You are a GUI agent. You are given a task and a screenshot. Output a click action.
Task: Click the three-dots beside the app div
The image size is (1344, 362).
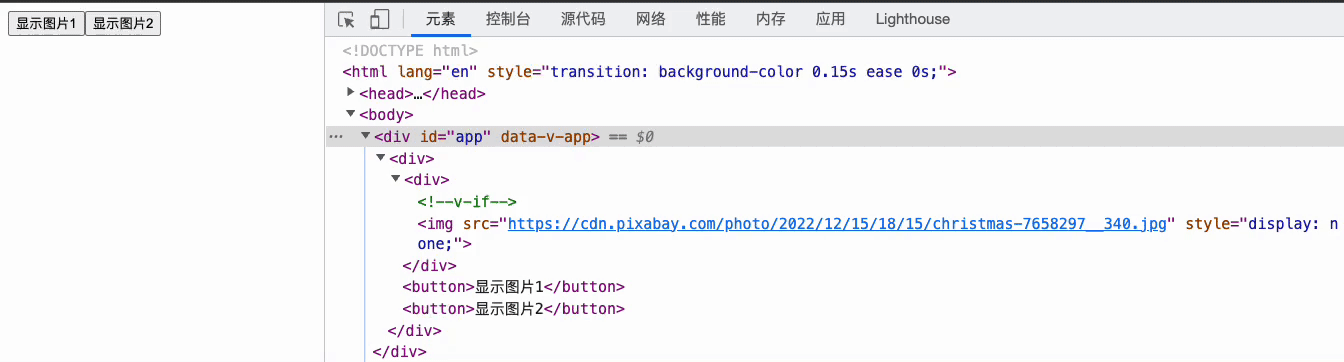point(336,137)
